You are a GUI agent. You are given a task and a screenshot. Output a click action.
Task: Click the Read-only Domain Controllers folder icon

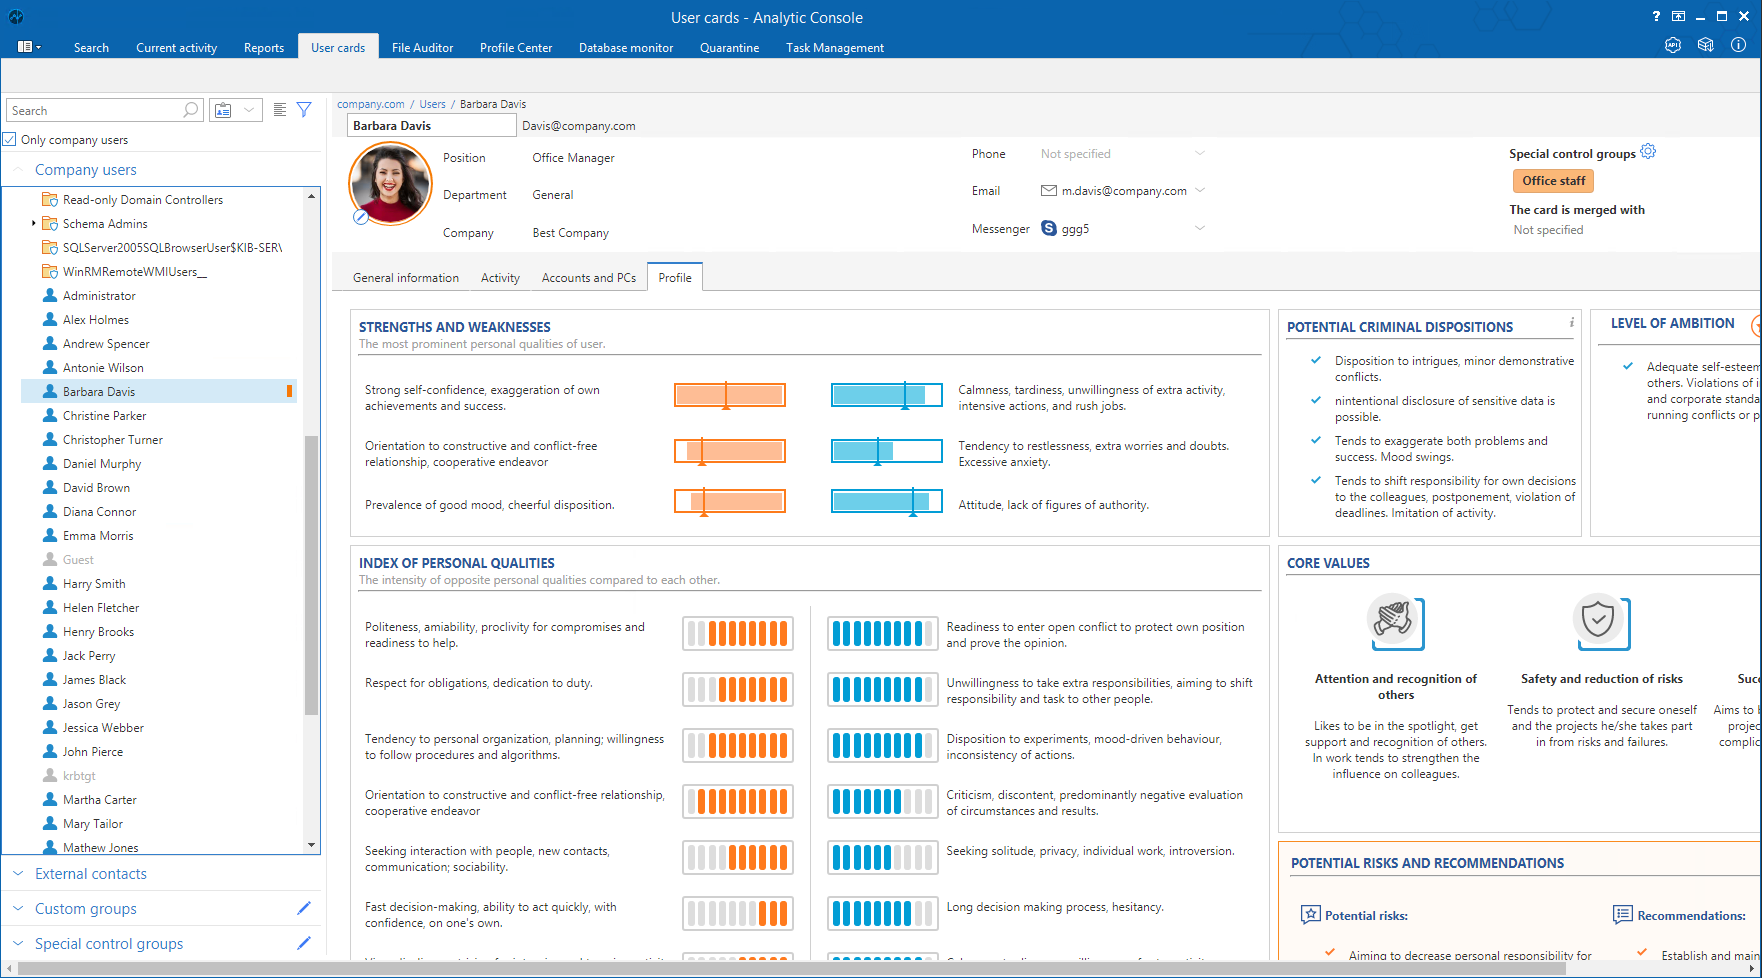point(50,199)
